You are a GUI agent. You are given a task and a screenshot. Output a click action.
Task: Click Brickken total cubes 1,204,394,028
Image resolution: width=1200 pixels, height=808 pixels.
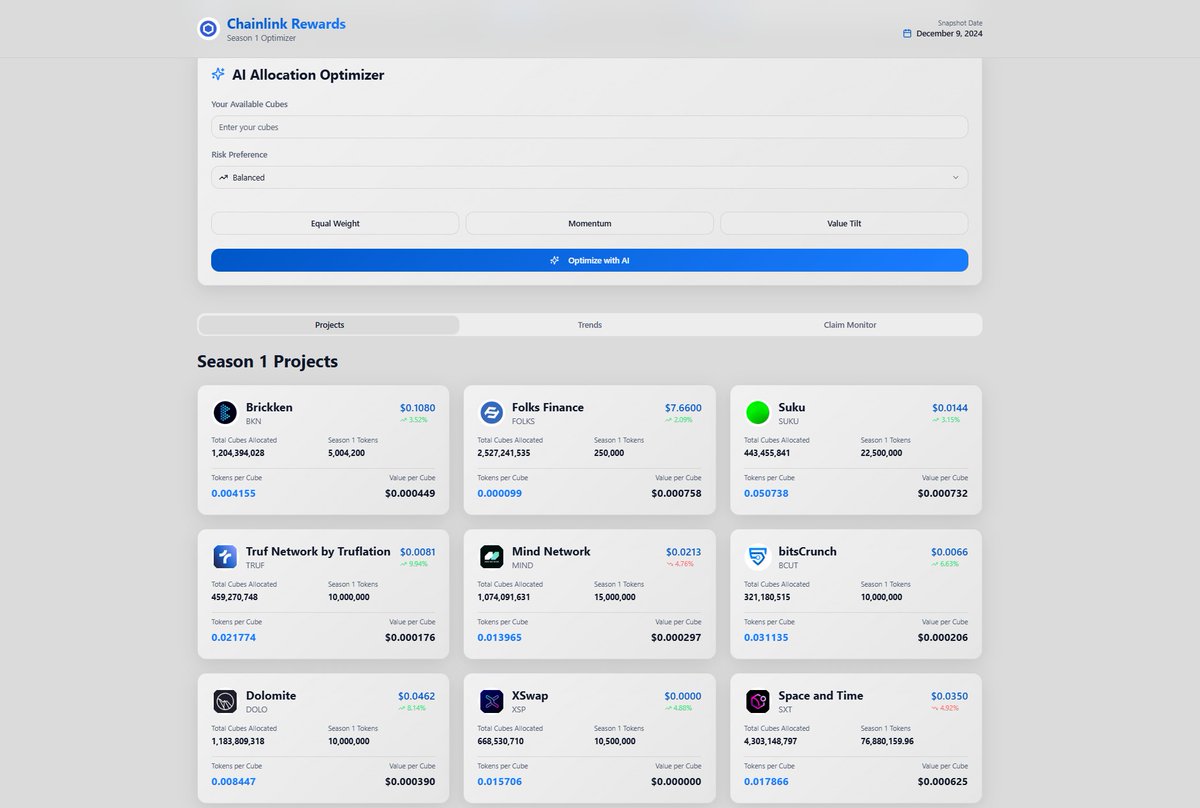pos(238,453)
